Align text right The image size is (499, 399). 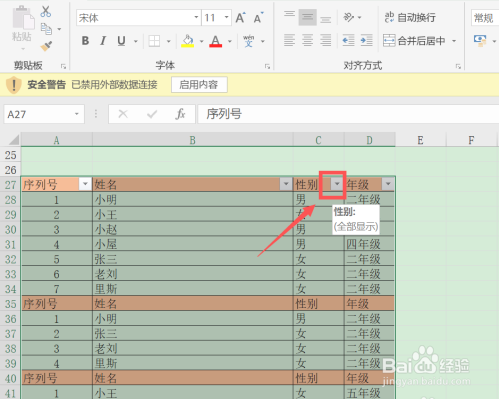pos(325,41)
